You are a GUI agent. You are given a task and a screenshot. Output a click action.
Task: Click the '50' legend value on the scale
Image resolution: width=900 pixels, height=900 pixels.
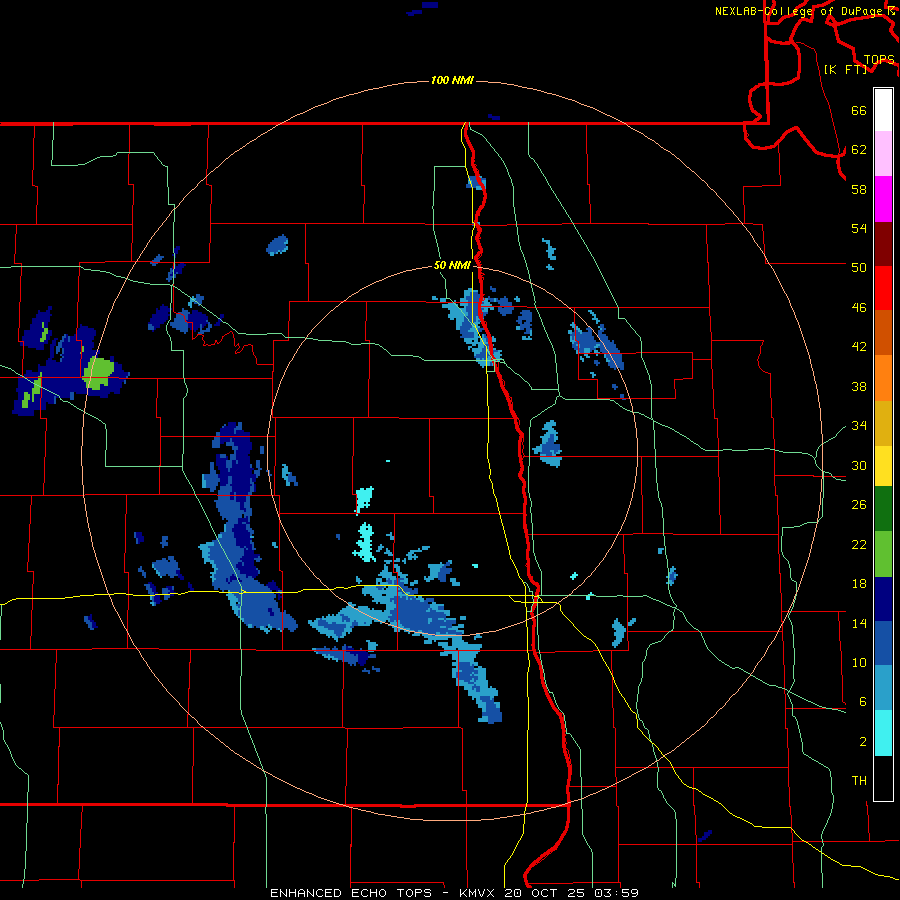(x=859, y=267)
